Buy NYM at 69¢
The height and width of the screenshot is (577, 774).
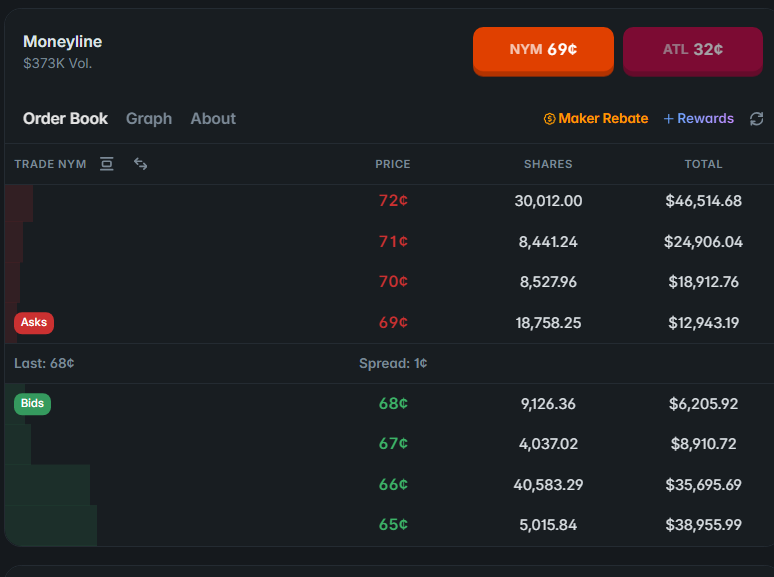point(543,51)
